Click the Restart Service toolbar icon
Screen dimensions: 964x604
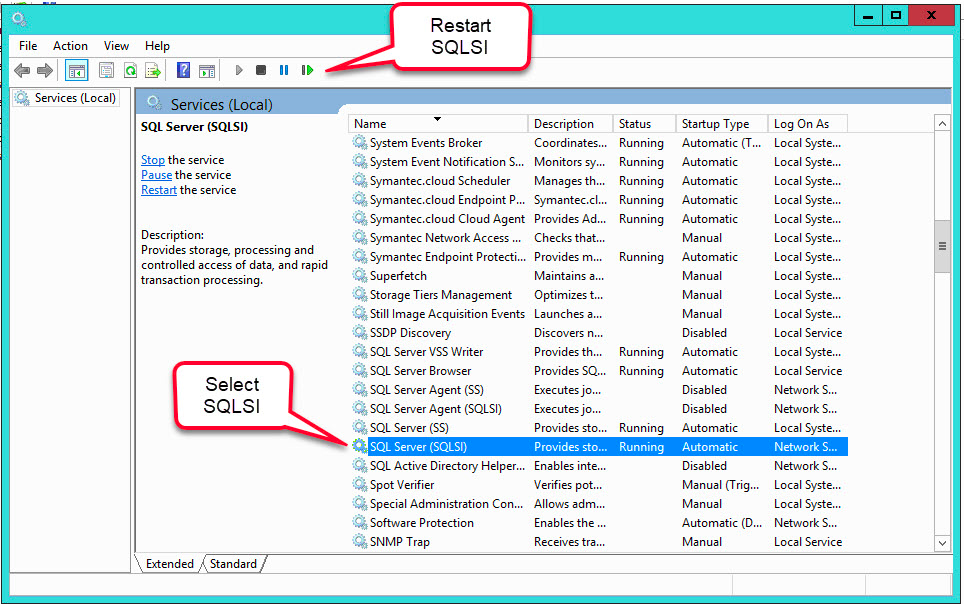coord(307,70)
